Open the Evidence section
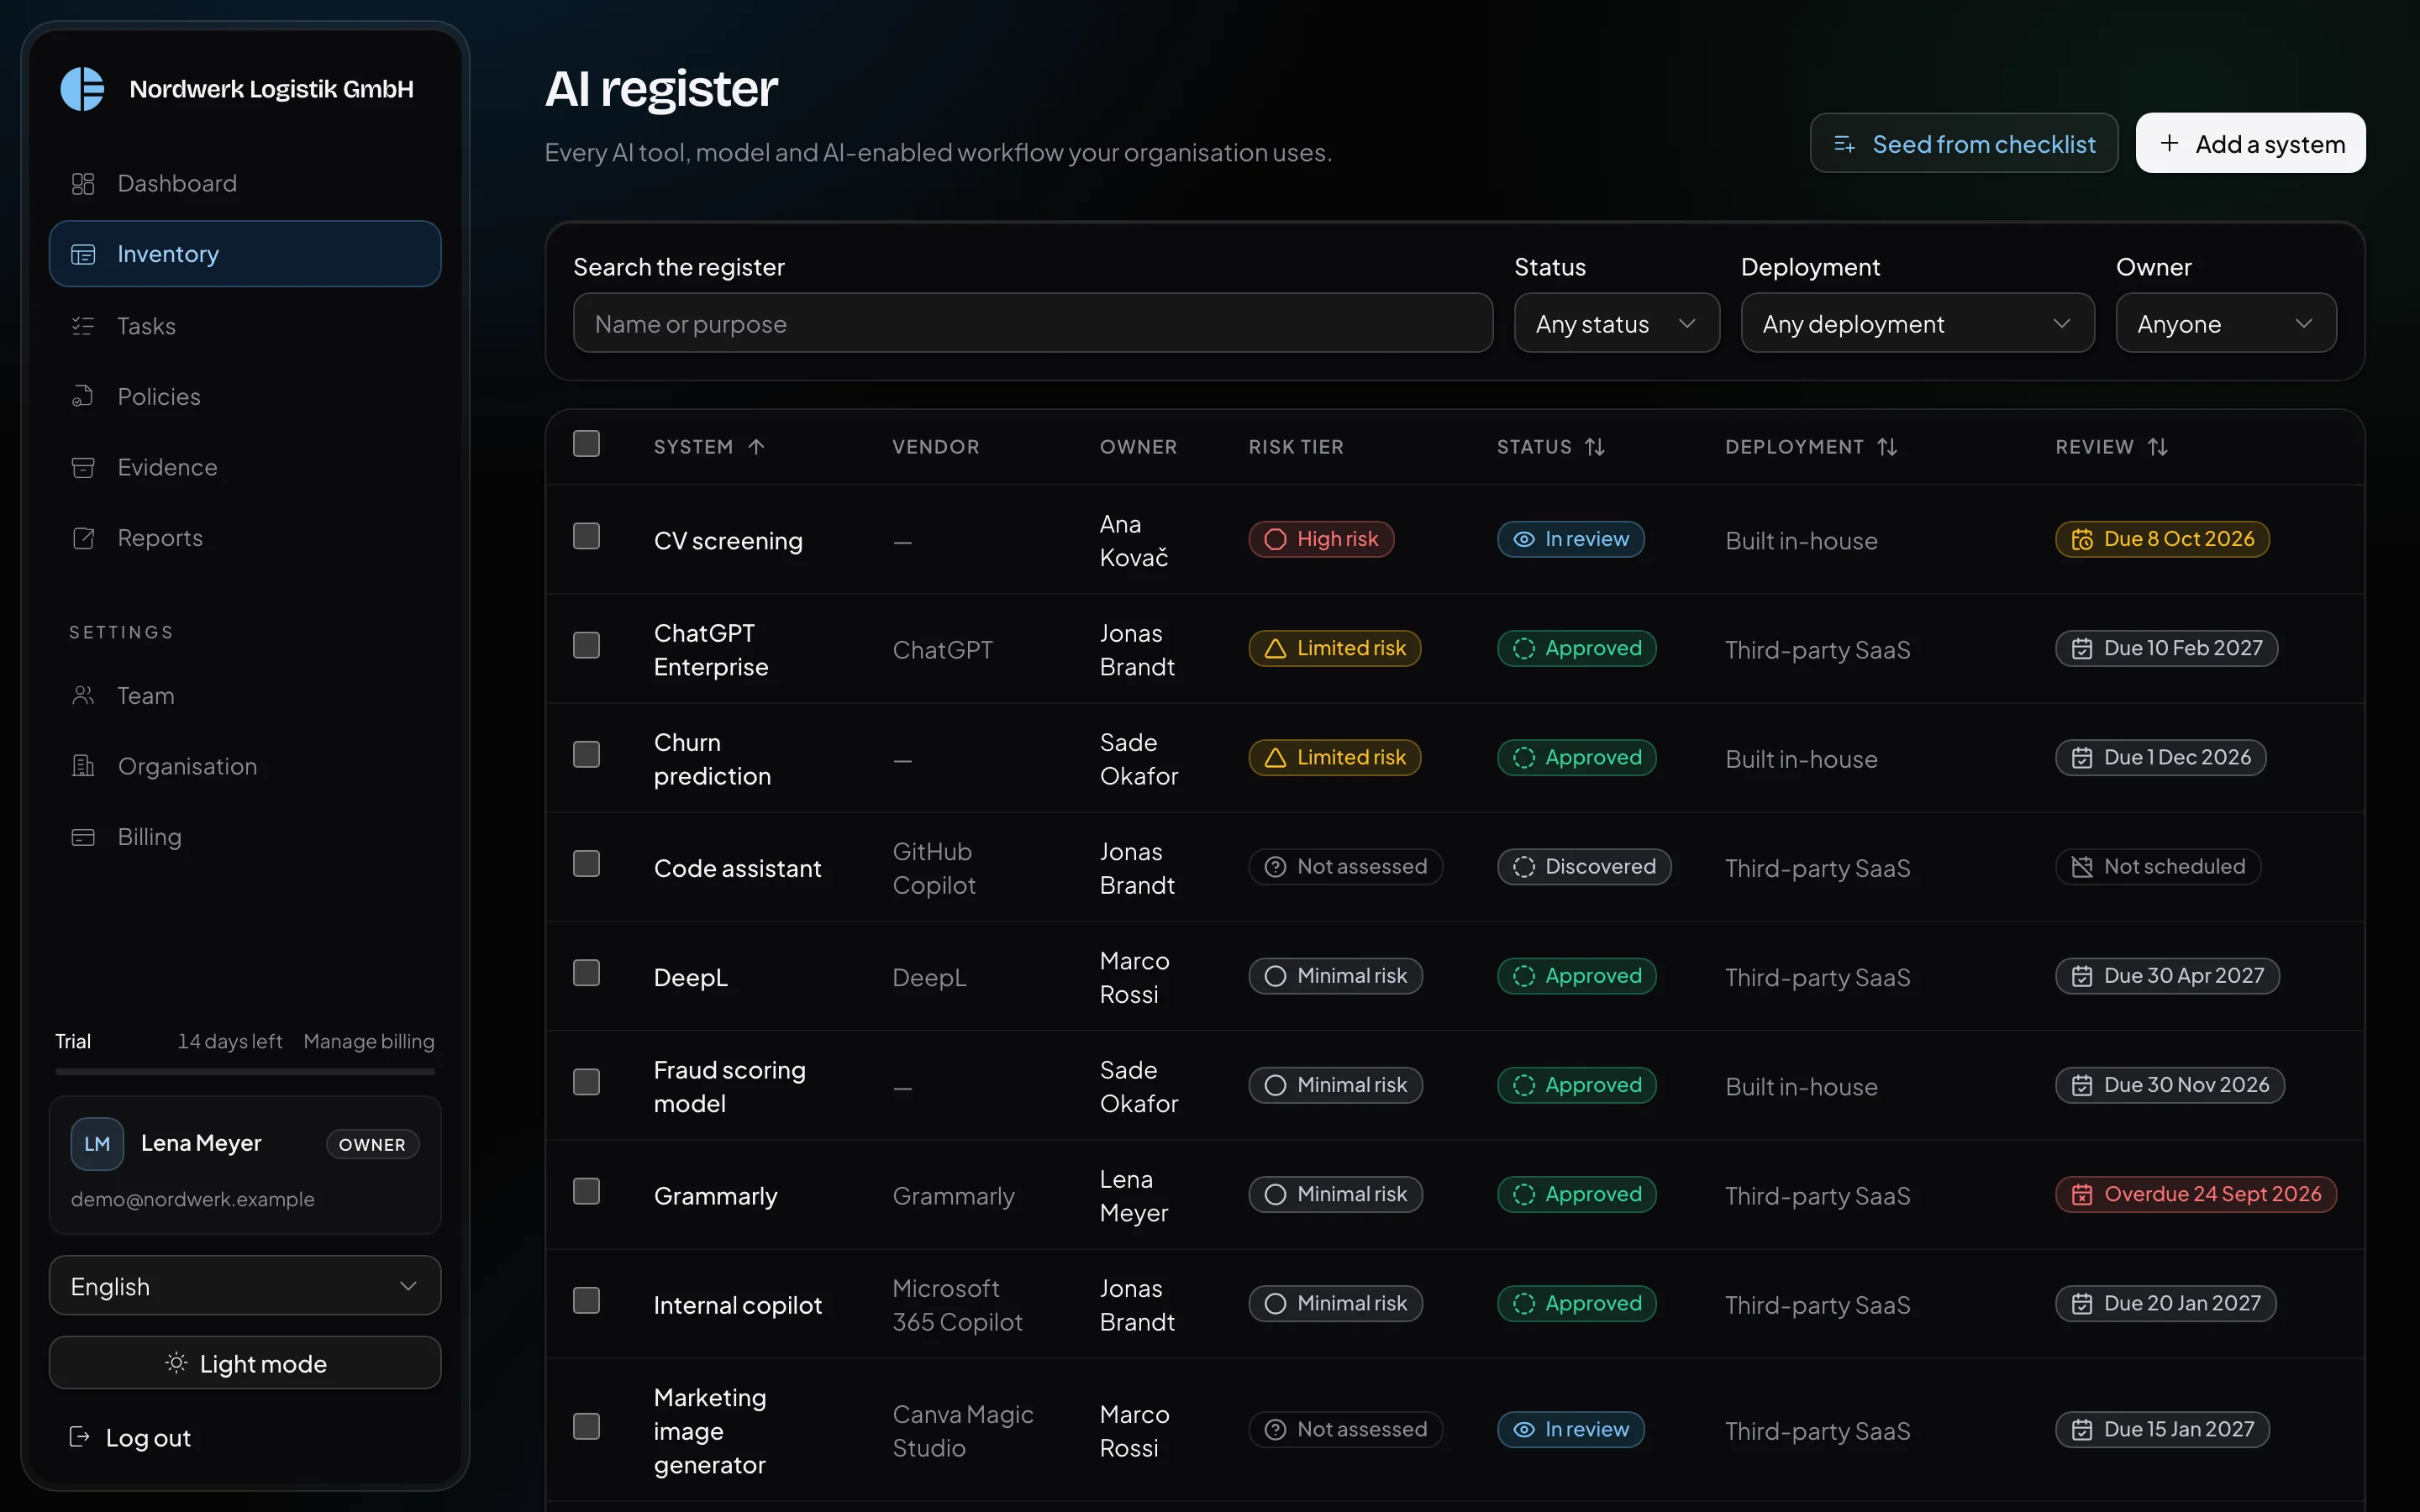Screen dimensions: 2420x1512 tap(245, 467)
